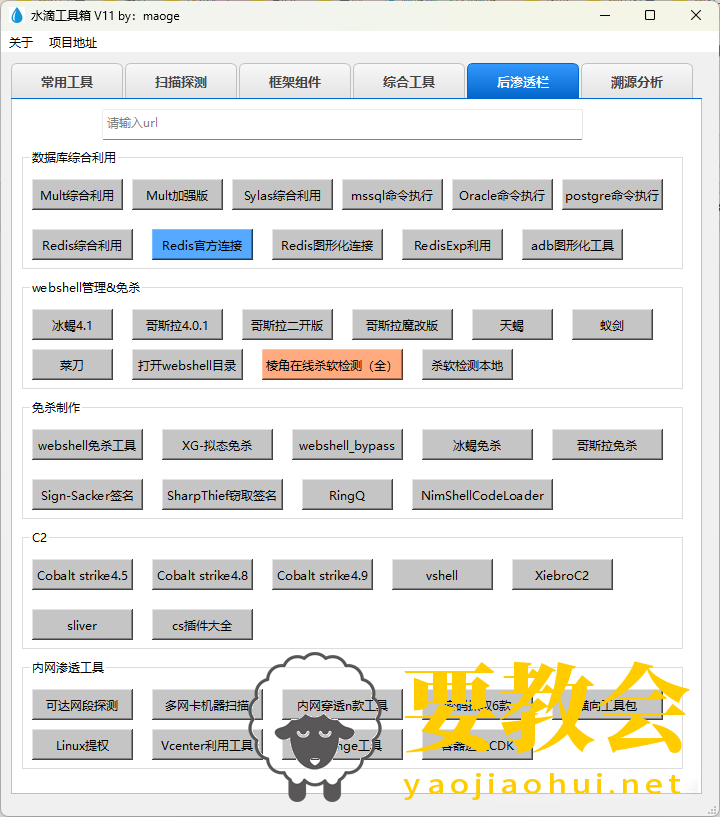Click the mssql命令执行 button
720x817 pixels.
pos(392,195)
